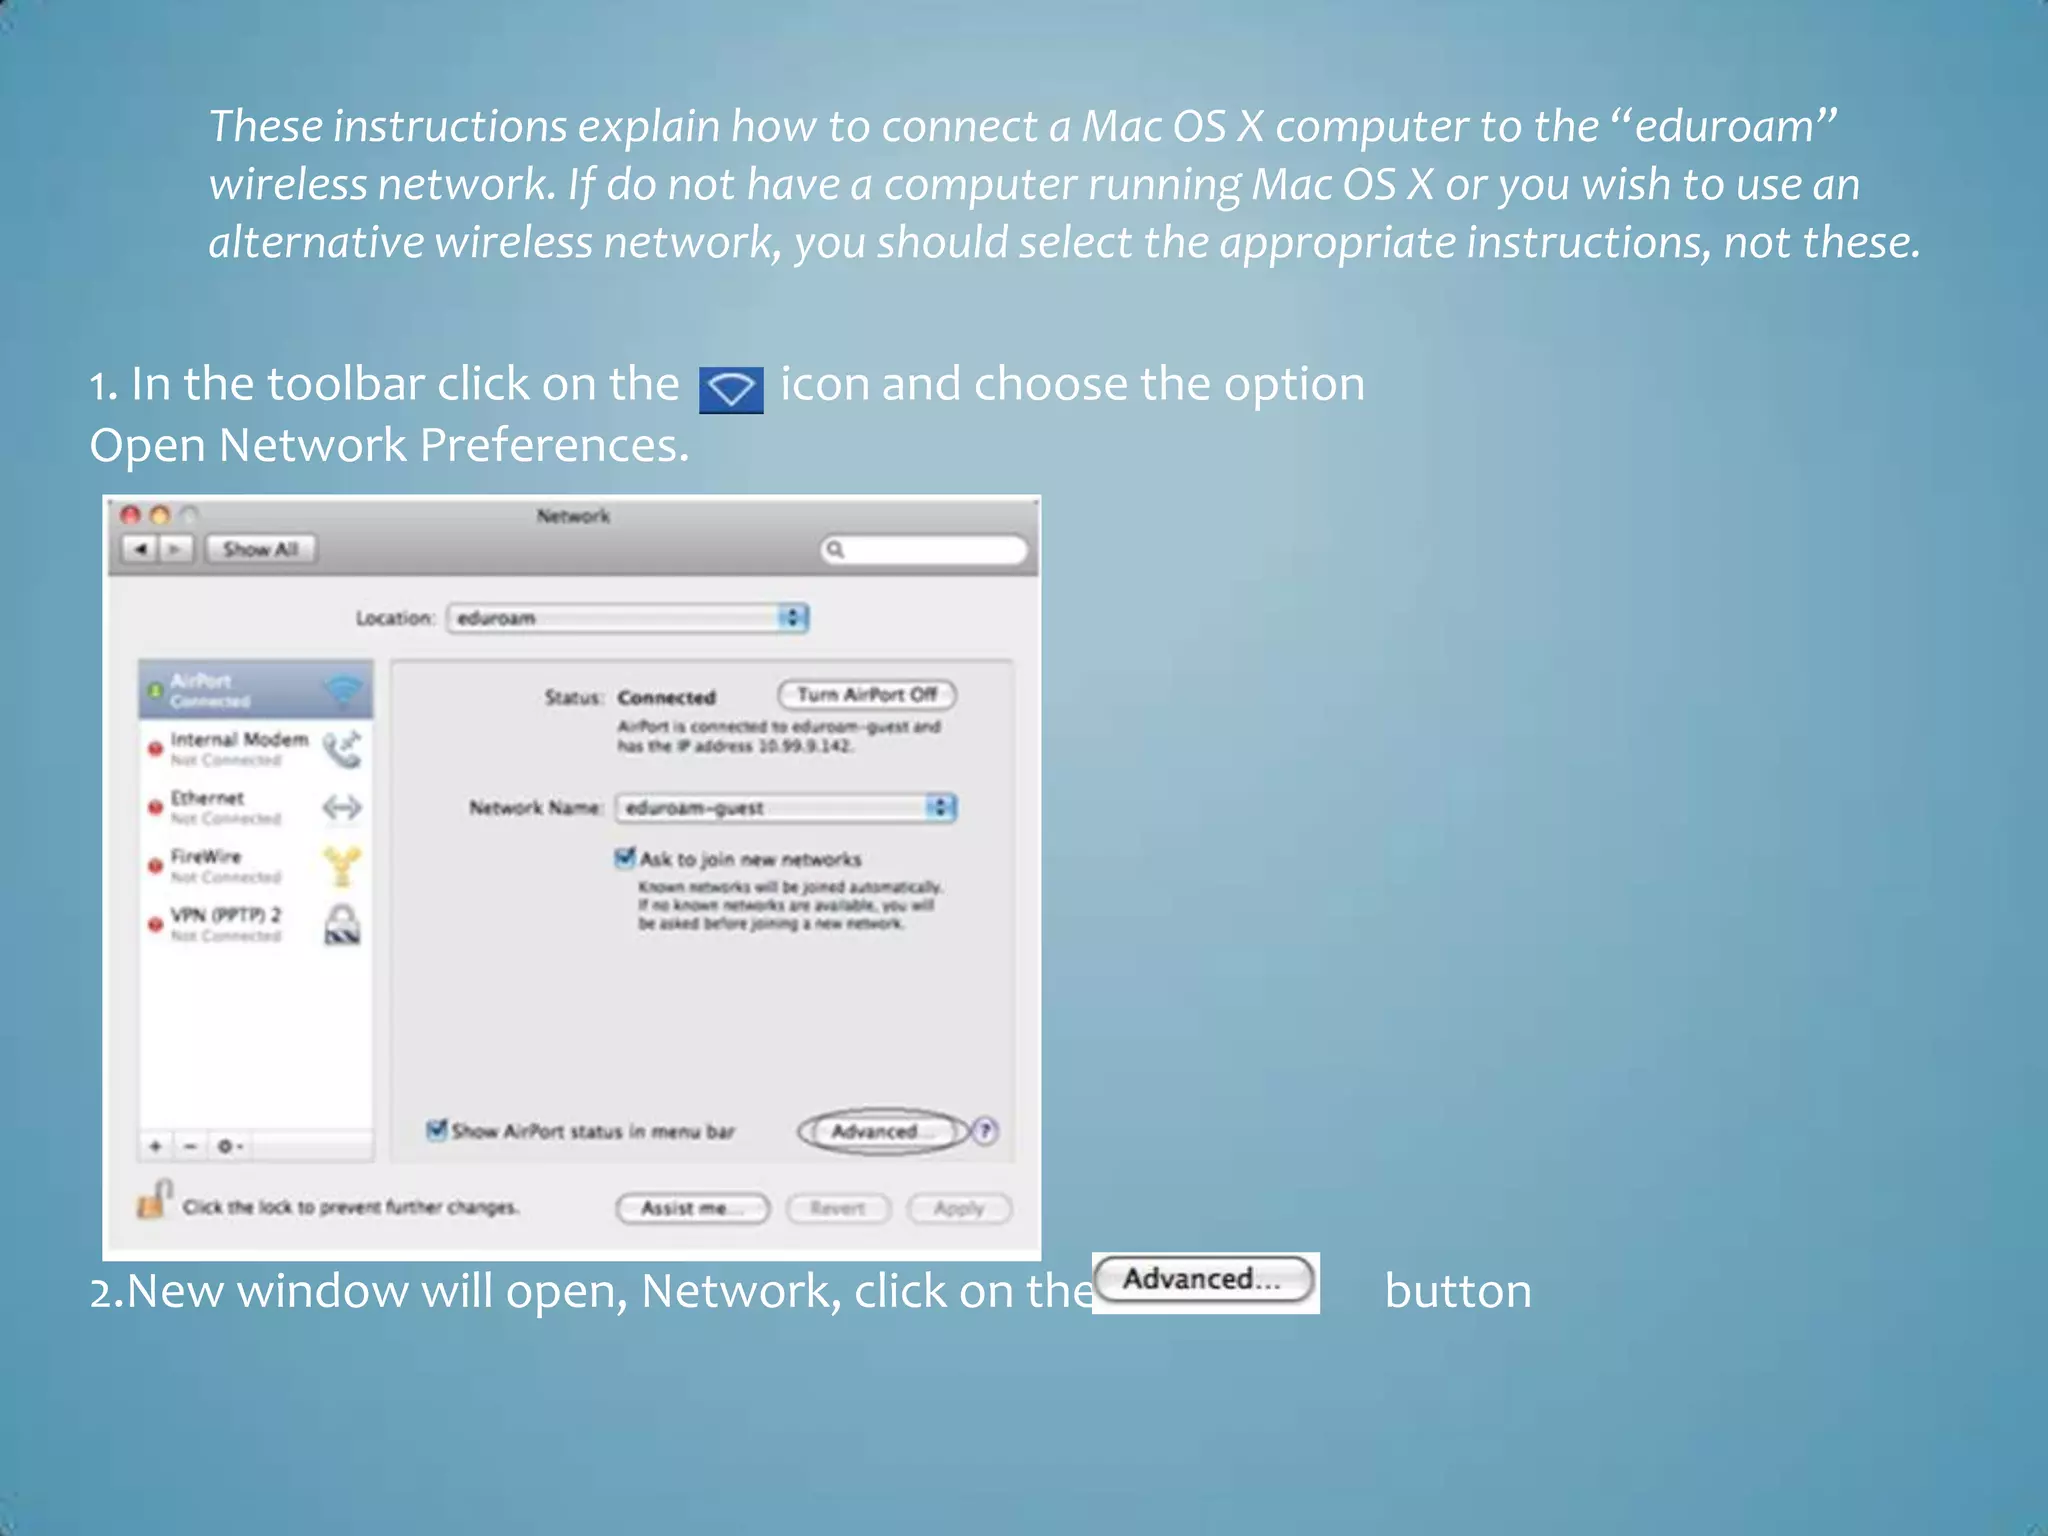Screen dimensions: 2048x1536
Task: Click the help question mark icon
Action: pyautogui.click(x=985, y=1131)
